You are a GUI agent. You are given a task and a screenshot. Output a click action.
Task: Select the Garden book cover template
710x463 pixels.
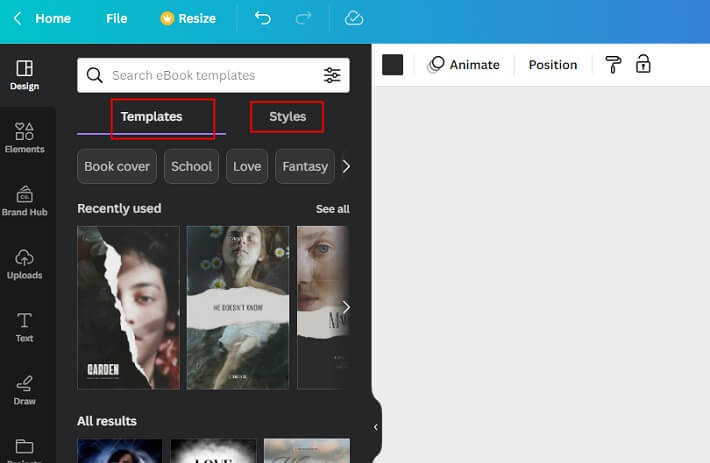point(129,308)
